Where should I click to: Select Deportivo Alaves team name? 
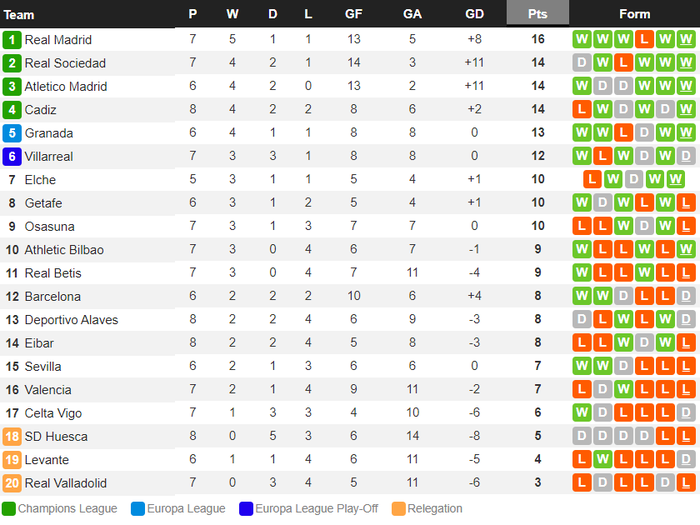71,320
